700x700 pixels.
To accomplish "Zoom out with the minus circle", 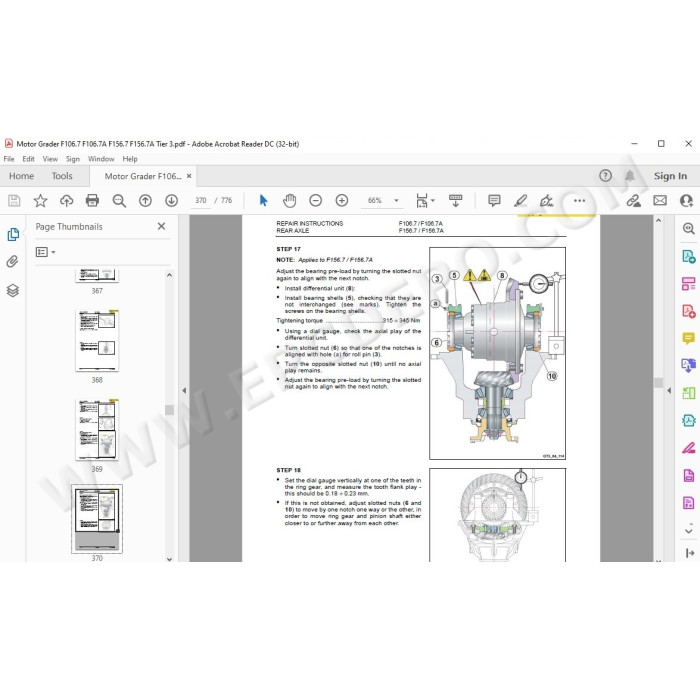I will click(x=316, y=200).
